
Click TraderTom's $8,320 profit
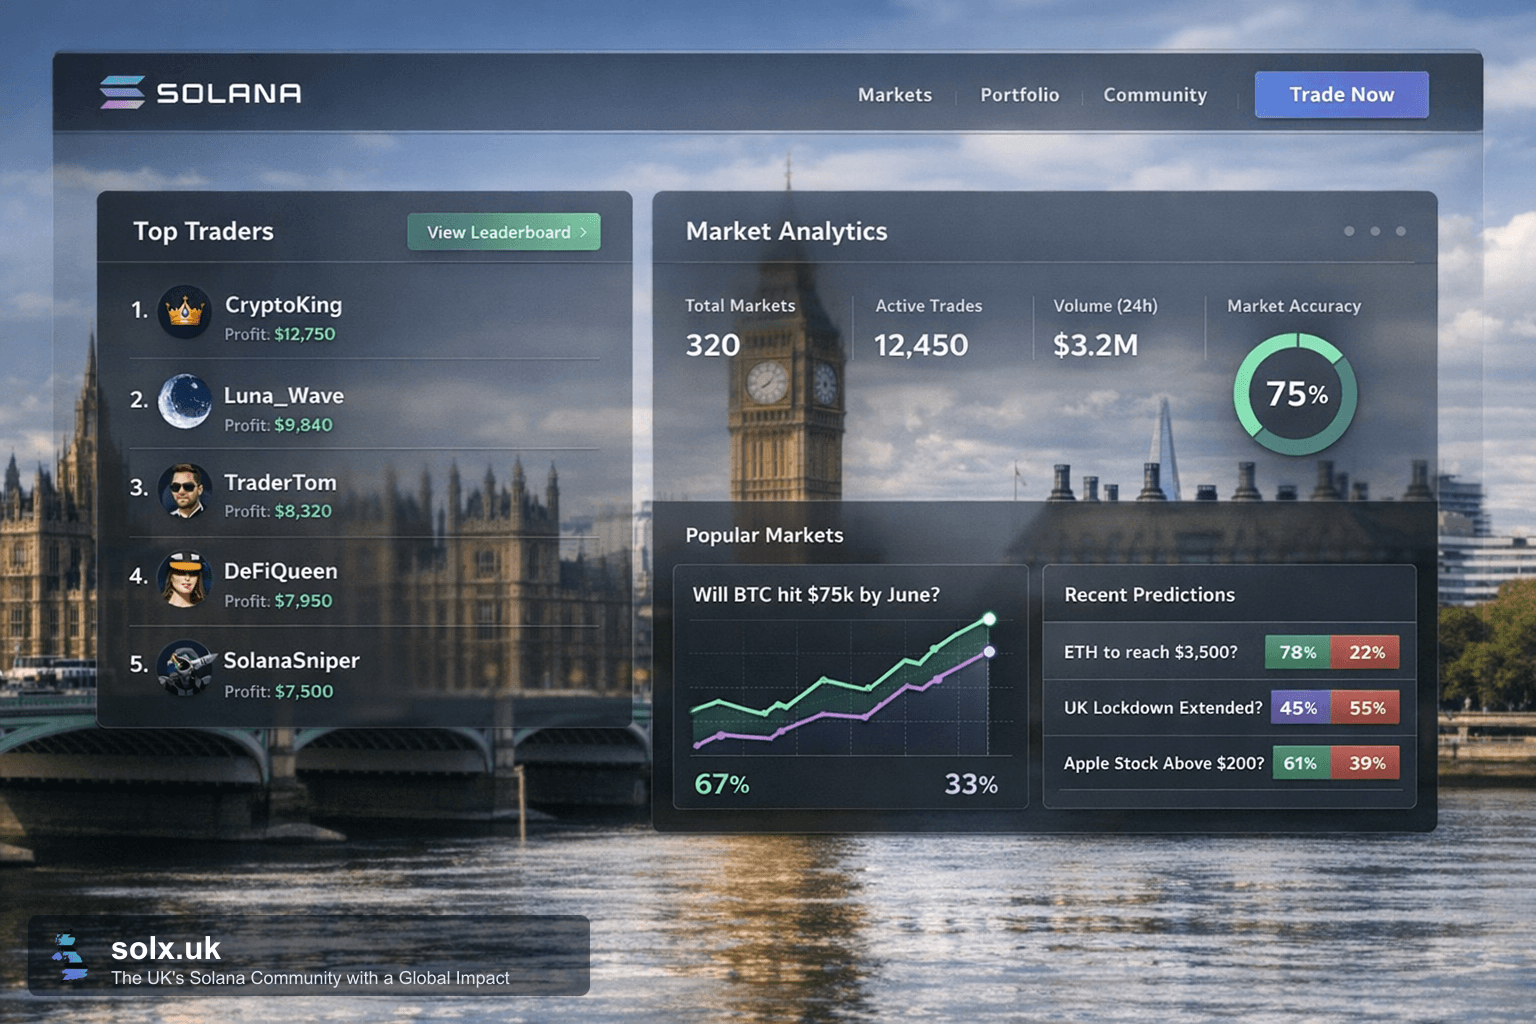pyautogui.click(x=303, y=511)
